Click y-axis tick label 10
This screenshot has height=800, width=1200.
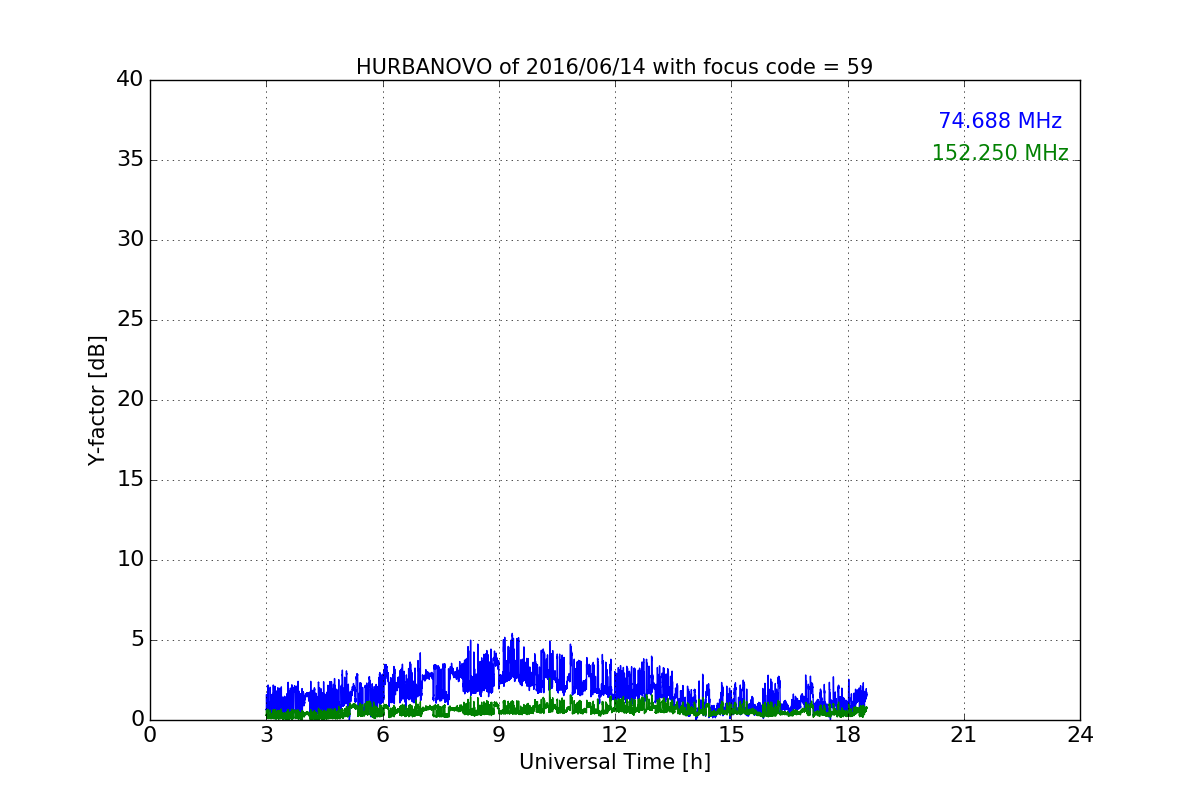(x=130, y=560)
